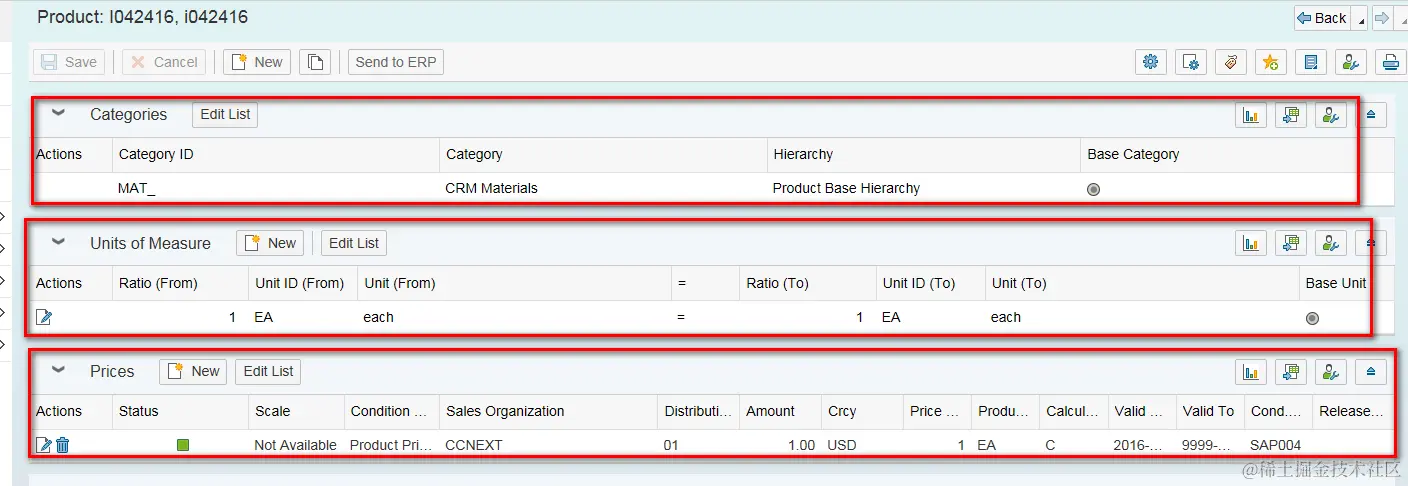Open the Back history dropdown arrow
This screenshot has height=486, width=1408.
click(1360, 18)
